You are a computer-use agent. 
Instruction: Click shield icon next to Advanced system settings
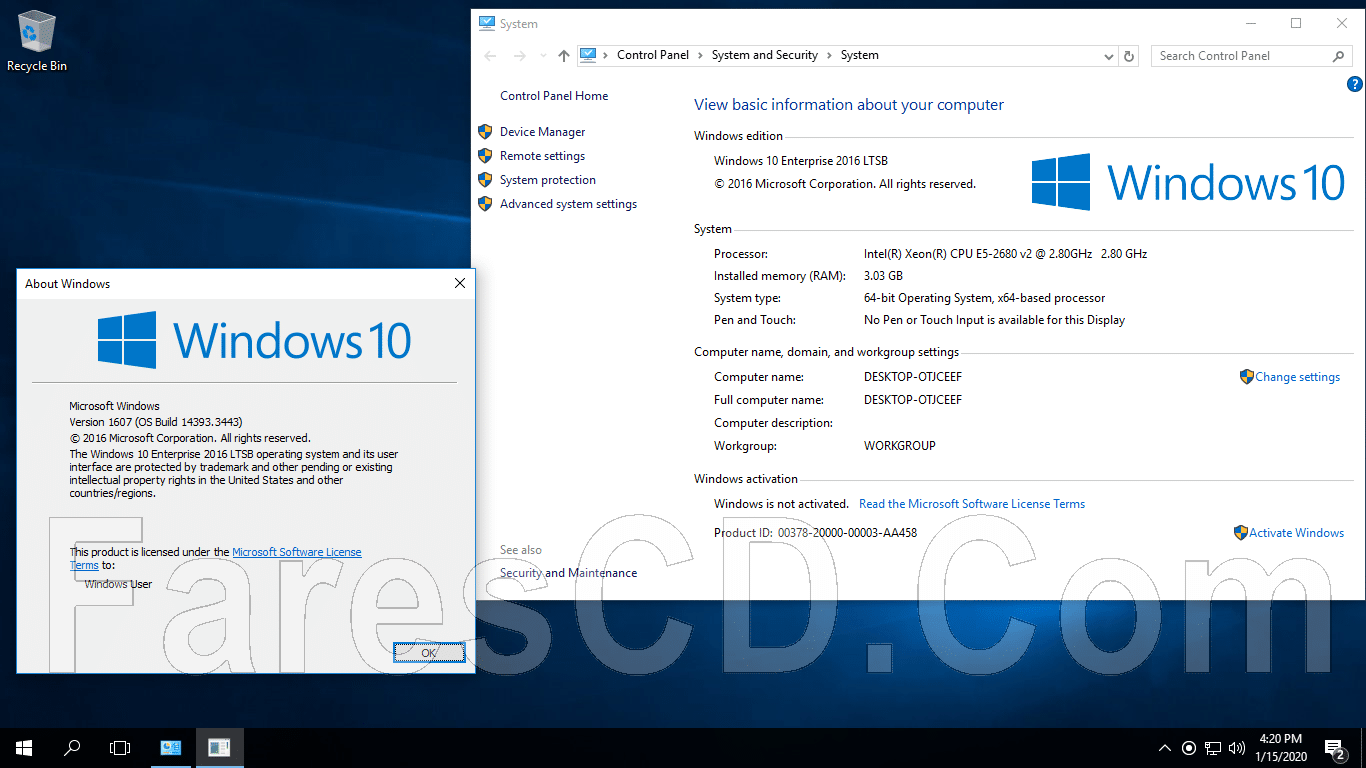point(485,203)
